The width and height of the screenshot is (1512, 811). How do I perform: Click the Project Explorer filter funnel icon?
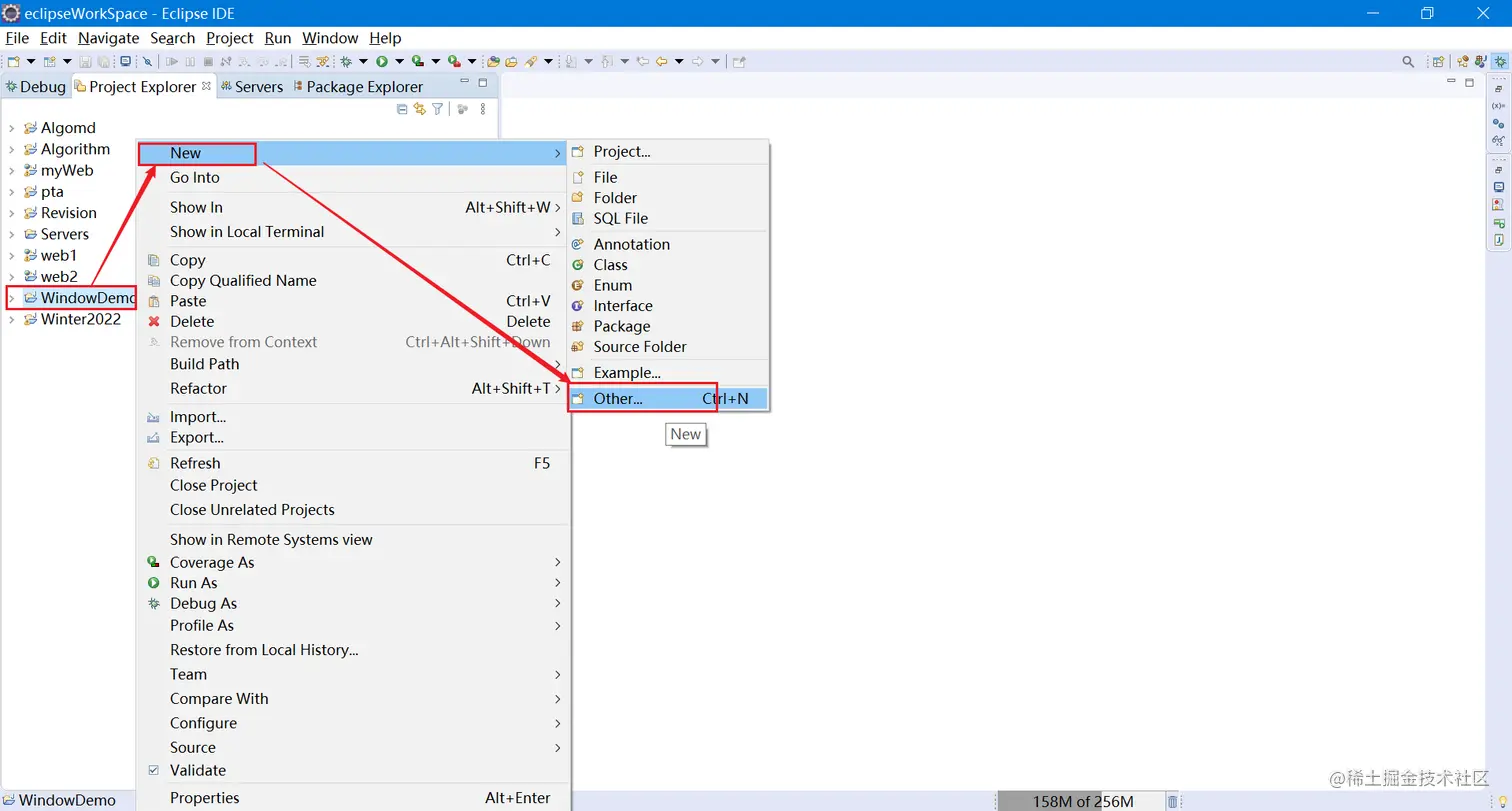click(437, 109)
